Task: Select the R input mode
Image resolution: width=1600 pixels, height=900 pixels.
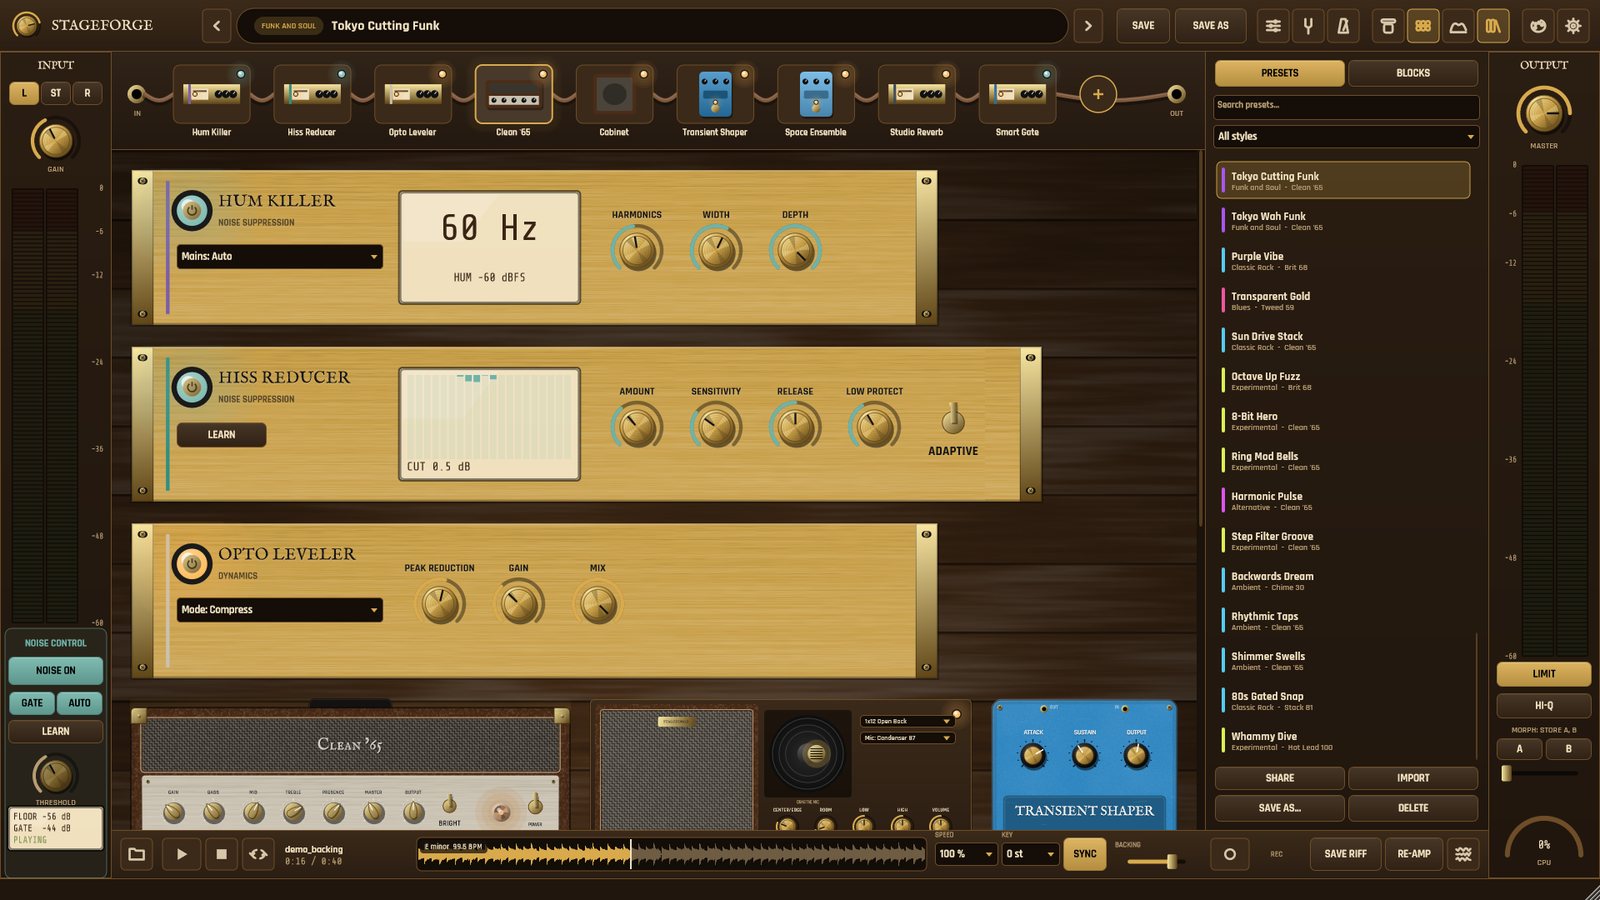Action: (87, 93)
